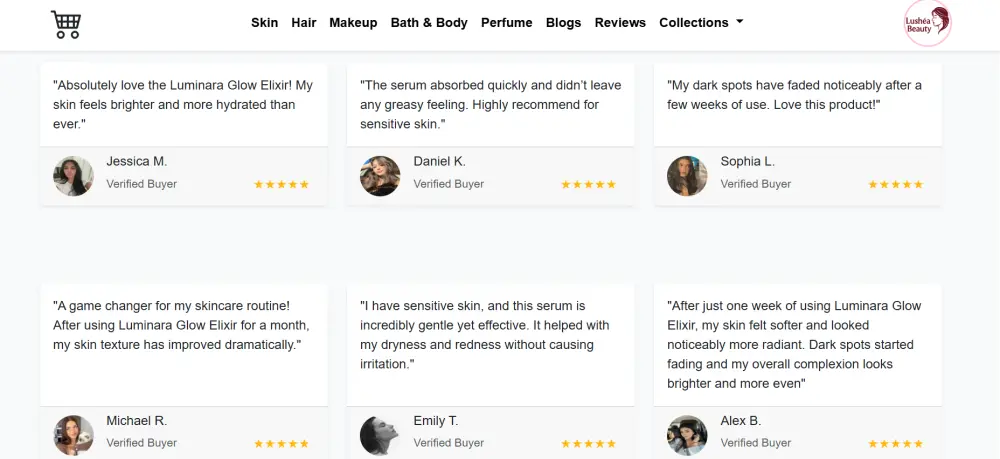Open the Perfume category link
Screen dimensions: 1000x459
point(506,22)
